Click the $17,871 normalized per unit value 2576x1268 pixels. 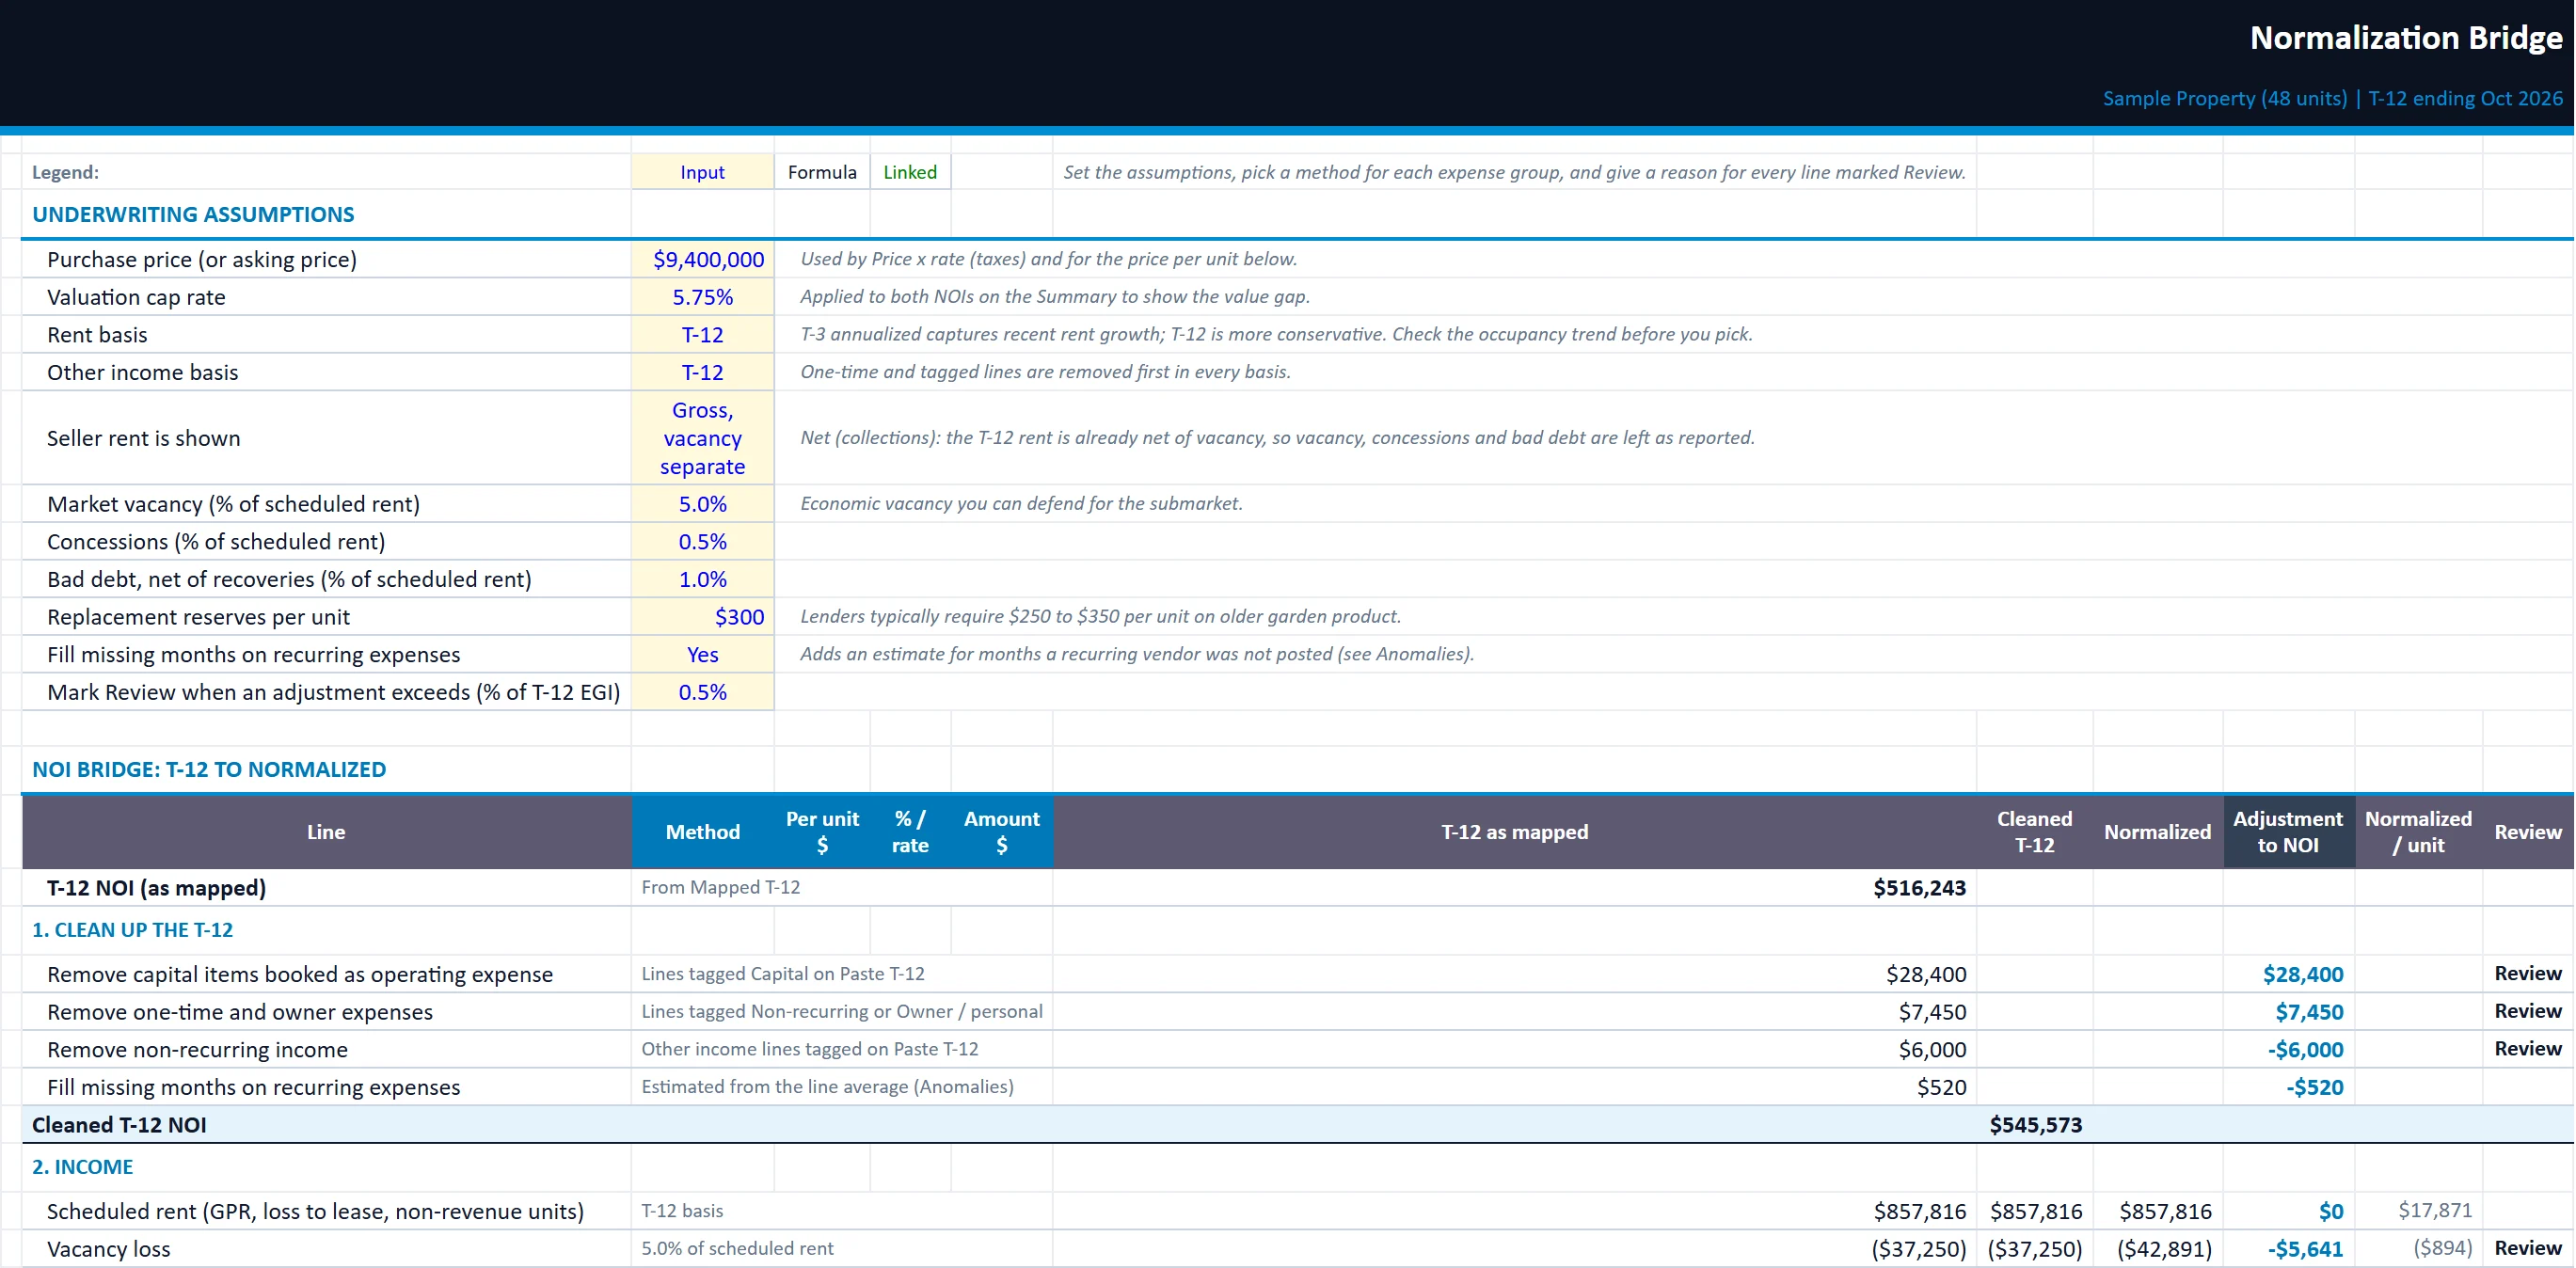[2434, 1210]
